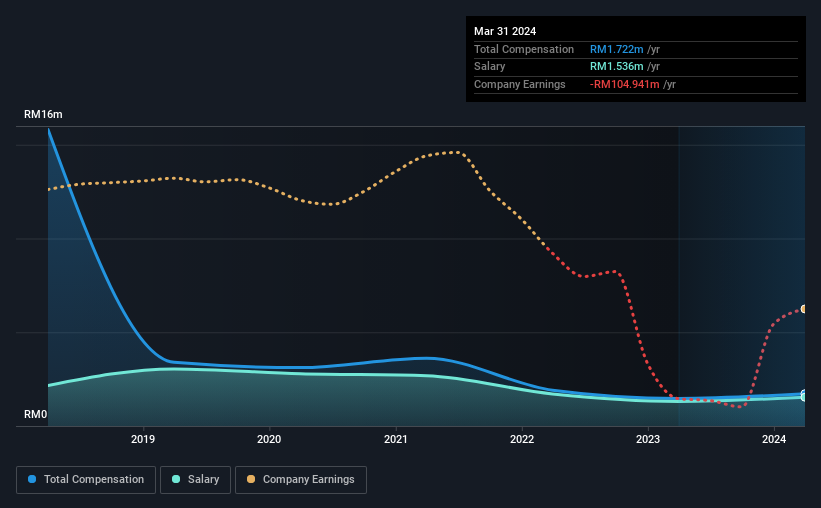Click Company Earnings label in tooltip
This screenshot has width=821, height=508.
(519, 84)
